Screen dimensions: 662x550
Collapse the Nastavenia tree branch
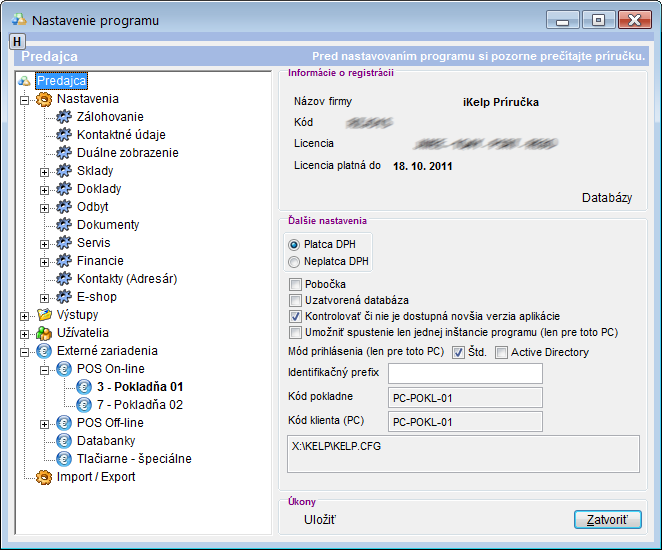pos(24,99)
